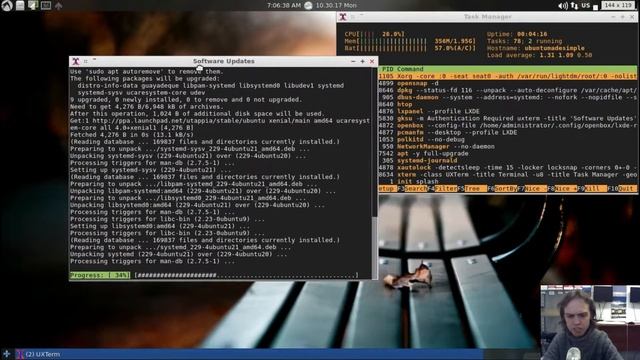
Task: Click the bottom panel plus icon
Action: 6,354
